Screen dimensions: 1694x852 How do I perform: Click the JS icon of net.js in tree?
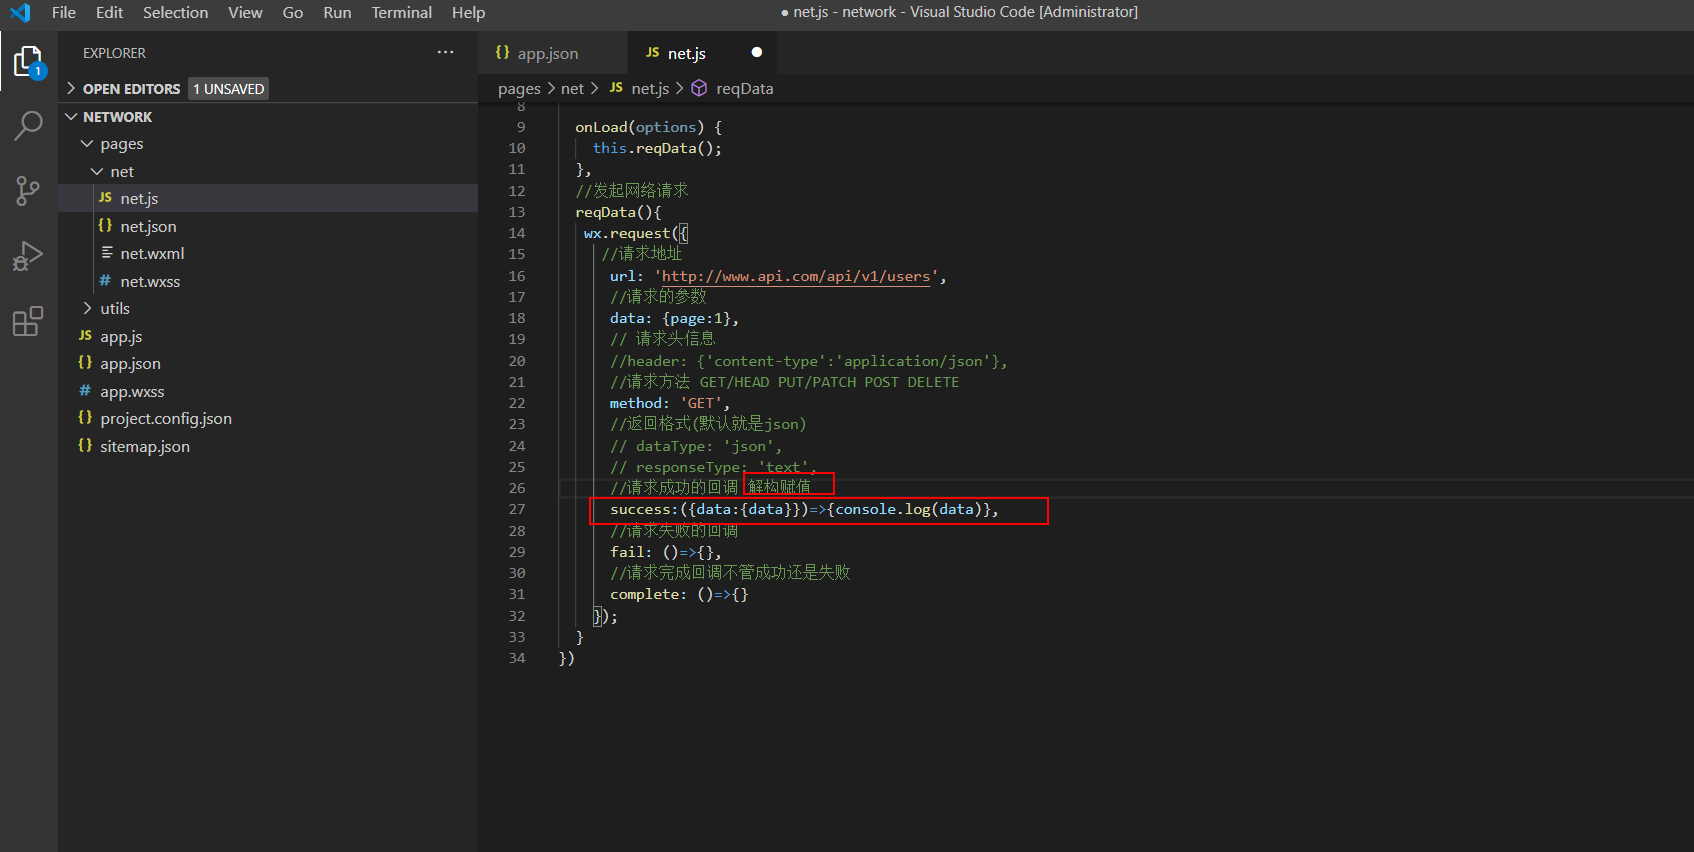point(105,198)
